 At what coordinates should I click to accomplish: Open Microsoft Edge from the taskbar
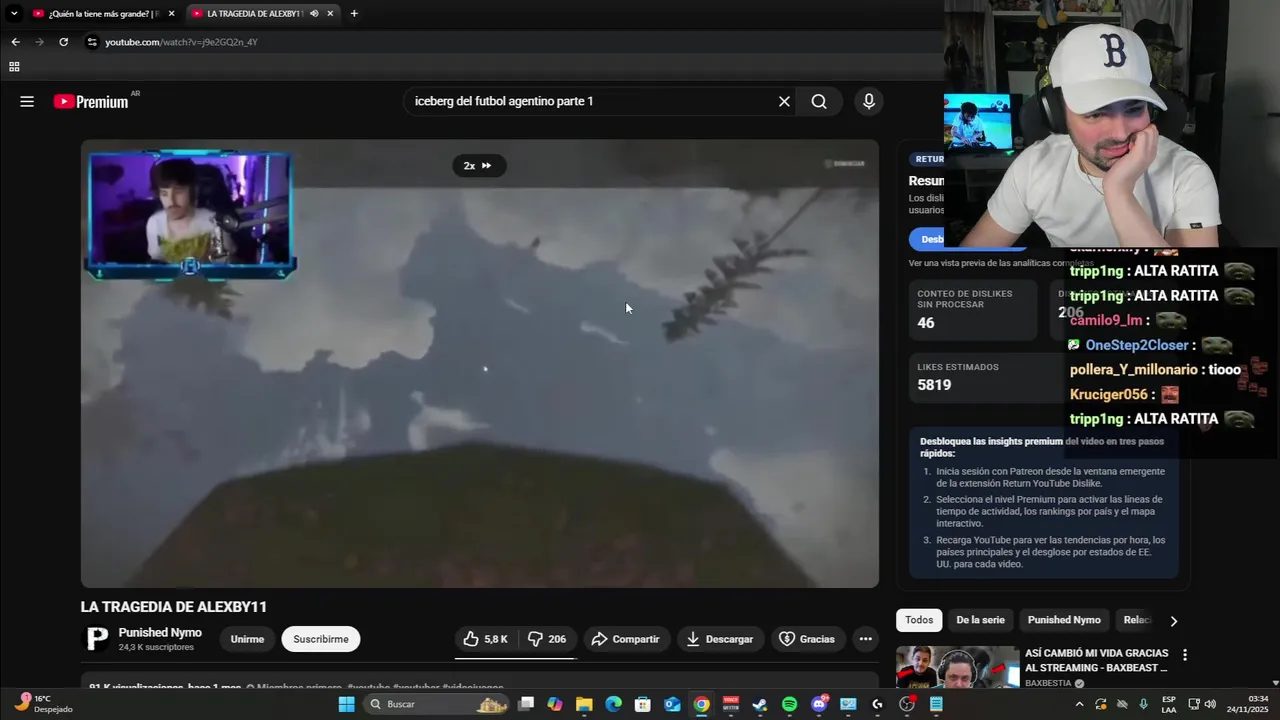[x=613, y=704]
